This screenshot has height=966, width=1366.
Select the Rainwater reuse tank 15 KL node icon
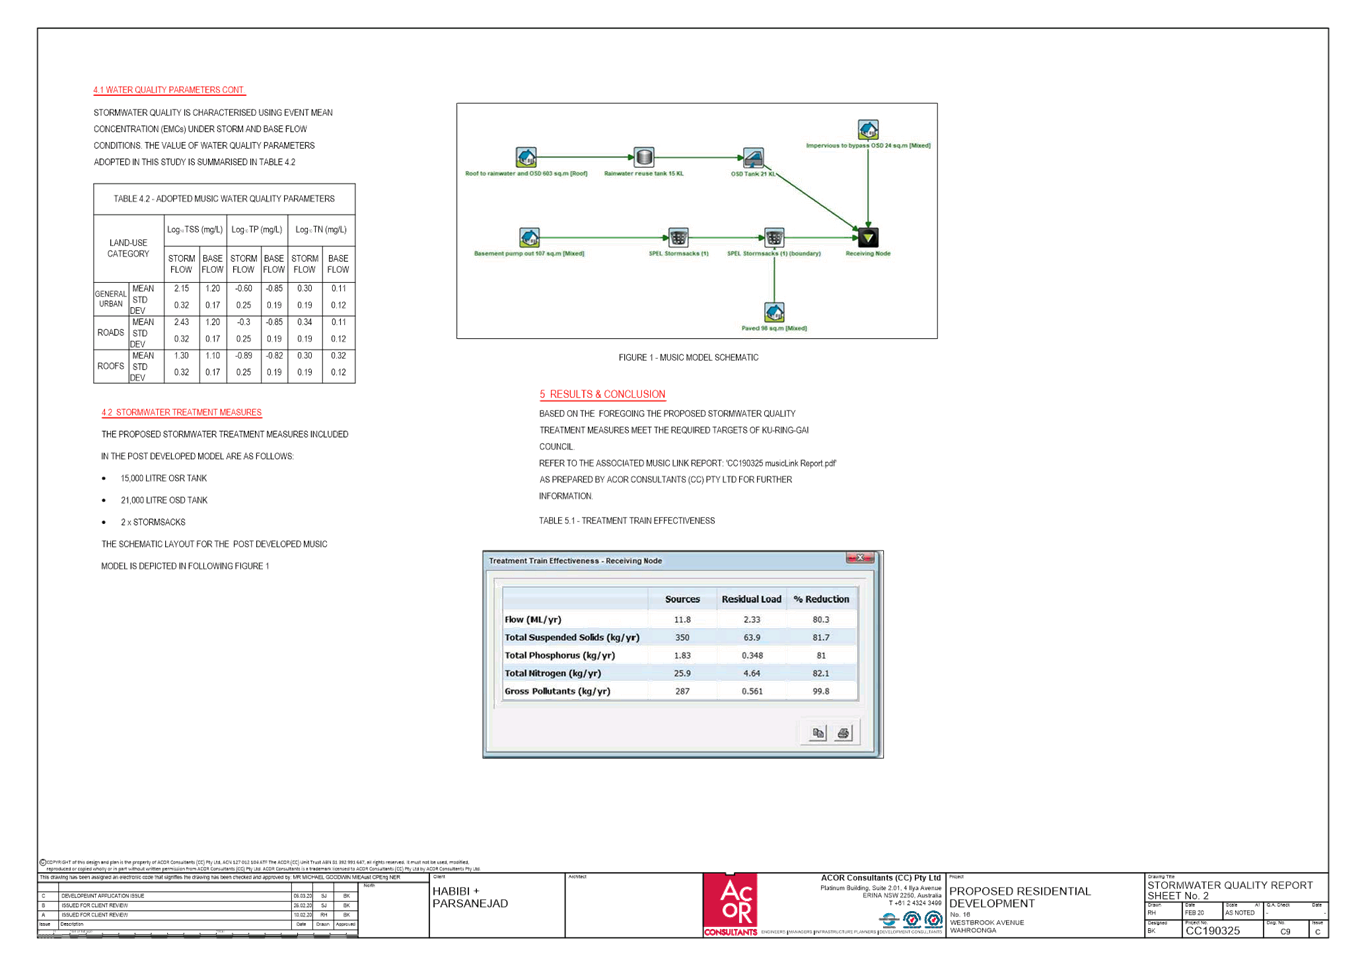point(644,157)
